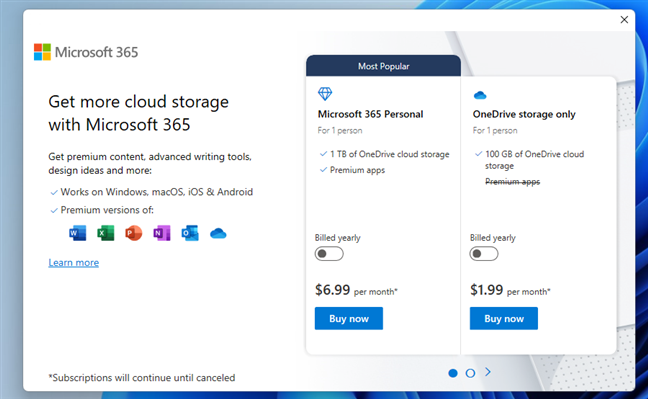
Task: Click 'Works on Windows, macOS, iOS & Android'
Action: pyautogui.click(x=157, y=192)
